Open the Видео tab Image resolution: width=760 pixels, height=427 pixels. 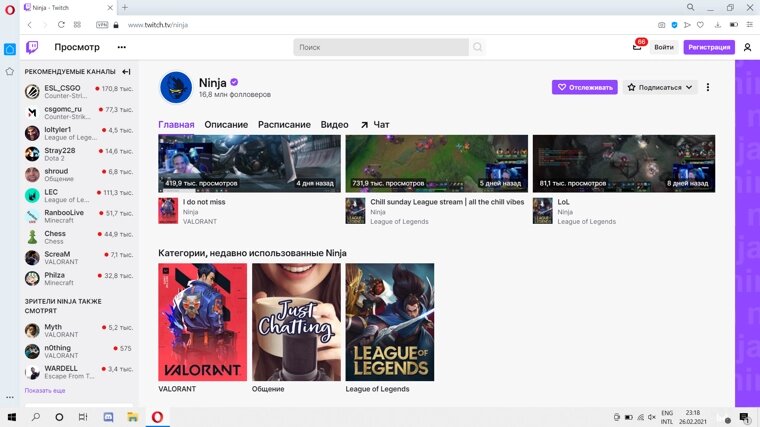pos(334,125)
